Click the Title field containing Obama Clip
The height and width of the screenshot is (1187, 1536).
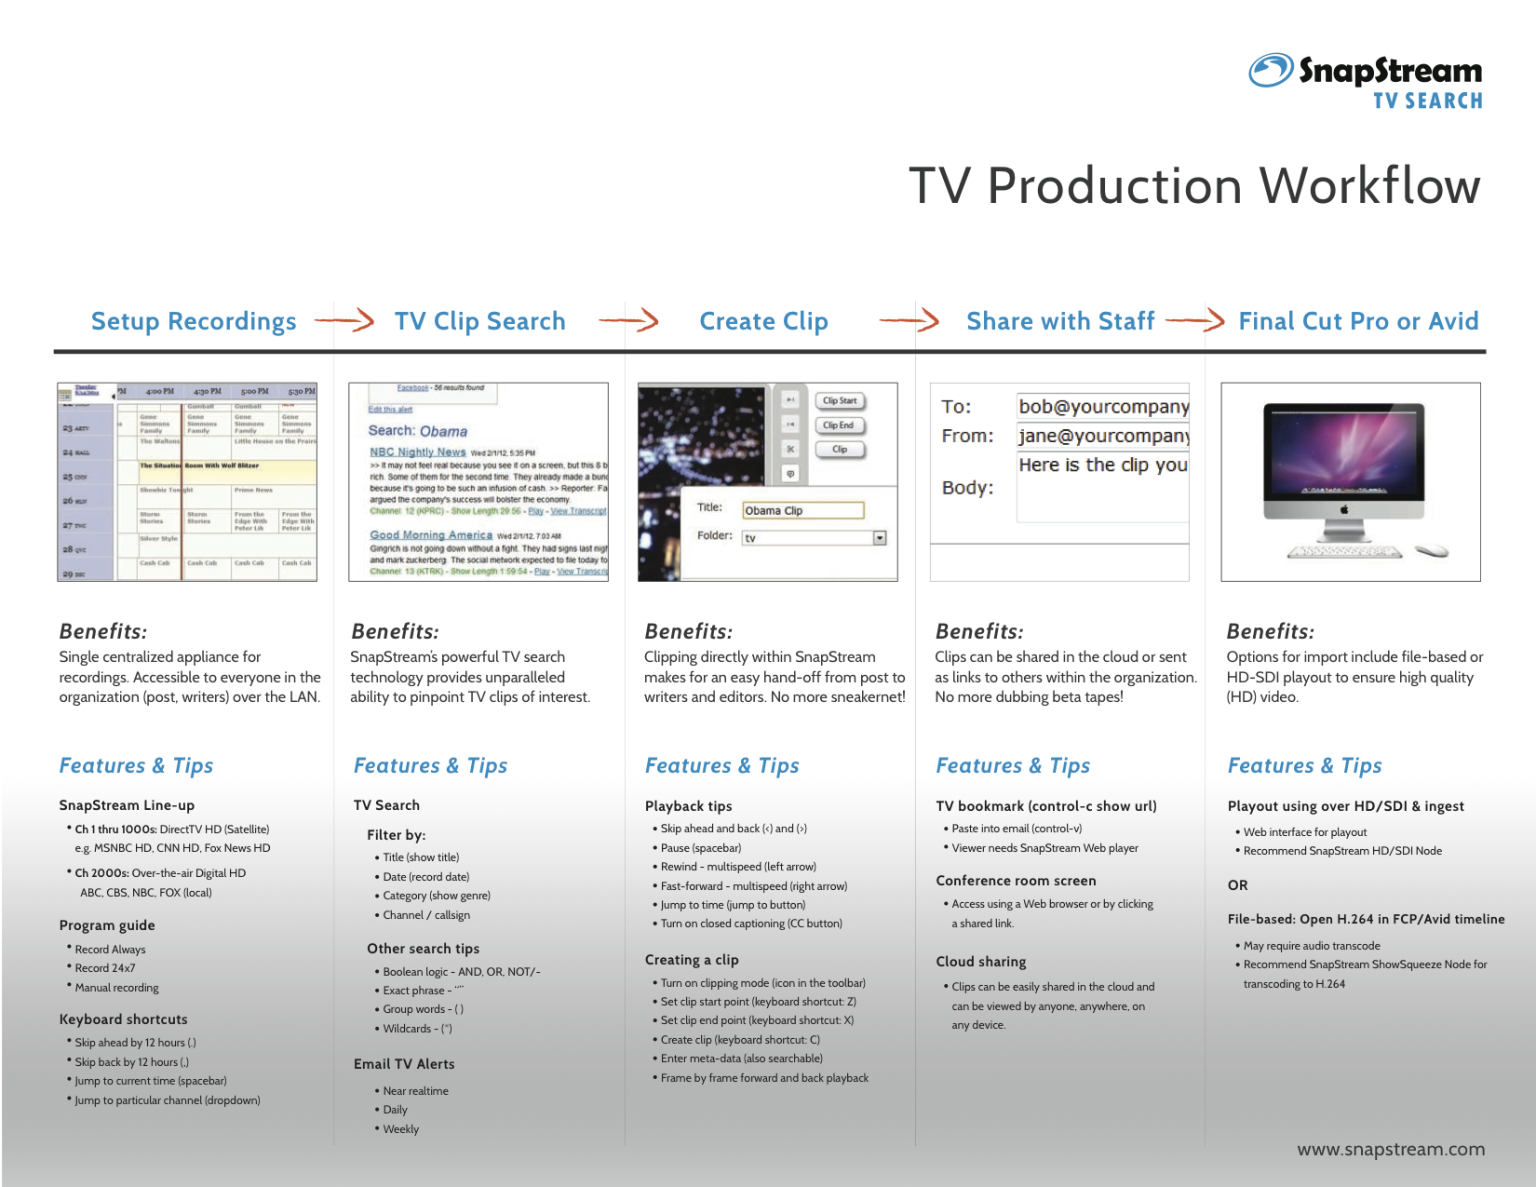pos(802,510)
